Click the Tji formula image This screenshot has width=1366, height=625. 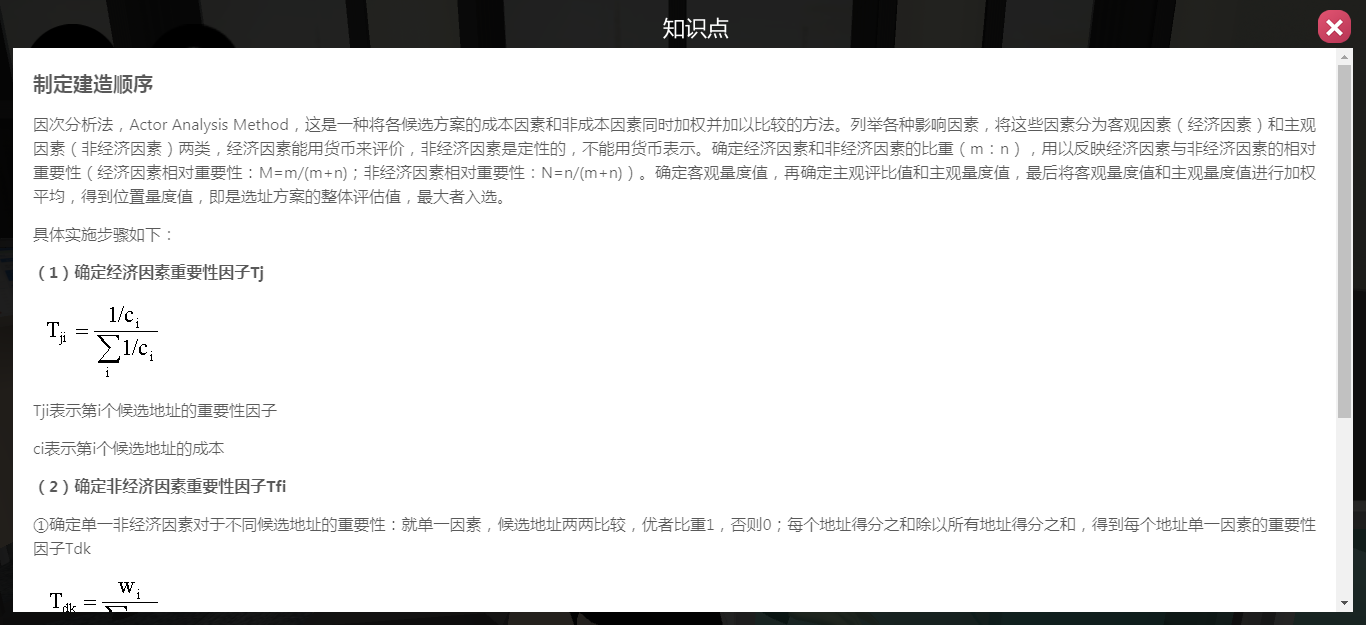point(101,339)
